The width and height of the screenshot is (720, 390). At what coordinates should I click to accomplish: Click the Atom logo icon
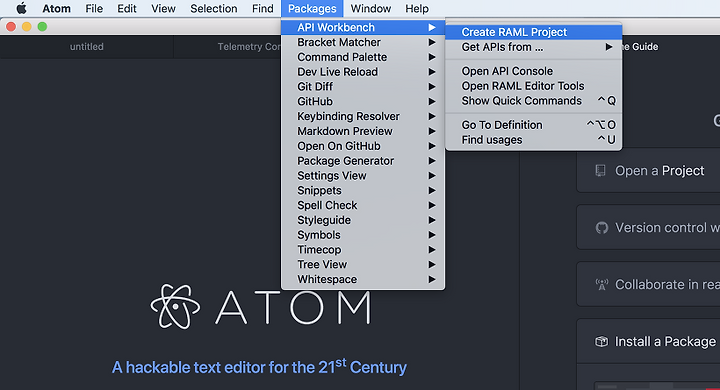[175, 306]
